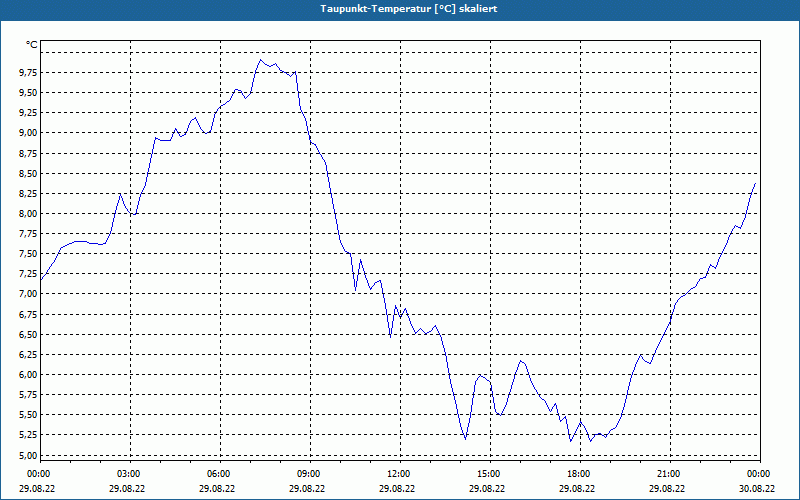The image size is (800, 500).
Task: Click the 8,00 y-axis label
Action: pyautogui.click(x=28, y=214)
